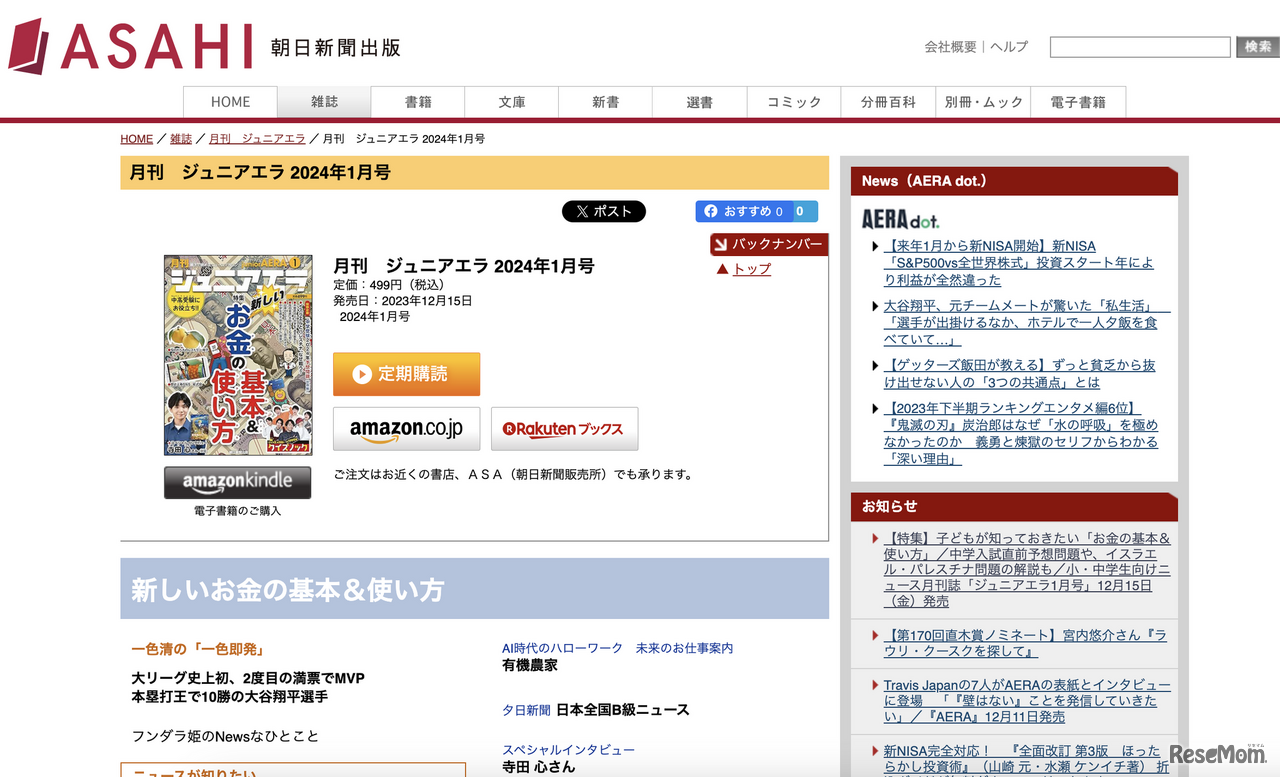Open the 大谷翔平 元チームメート news link

1020,322
